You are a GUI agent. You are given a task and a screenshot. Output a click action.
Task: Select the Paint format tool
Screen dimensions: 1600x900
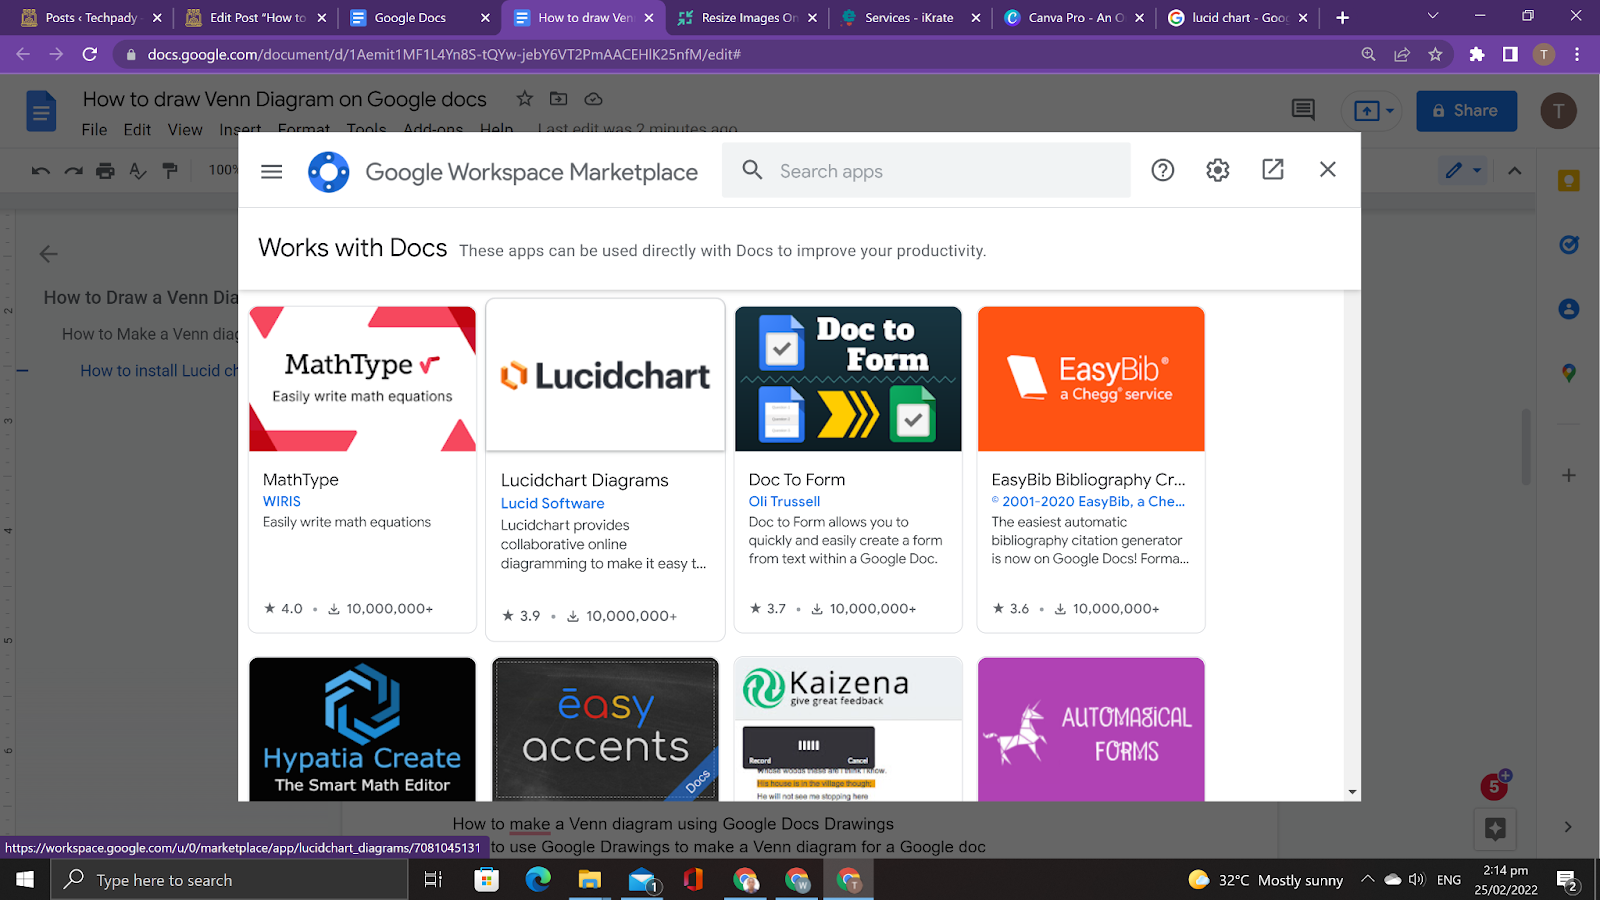170,171
